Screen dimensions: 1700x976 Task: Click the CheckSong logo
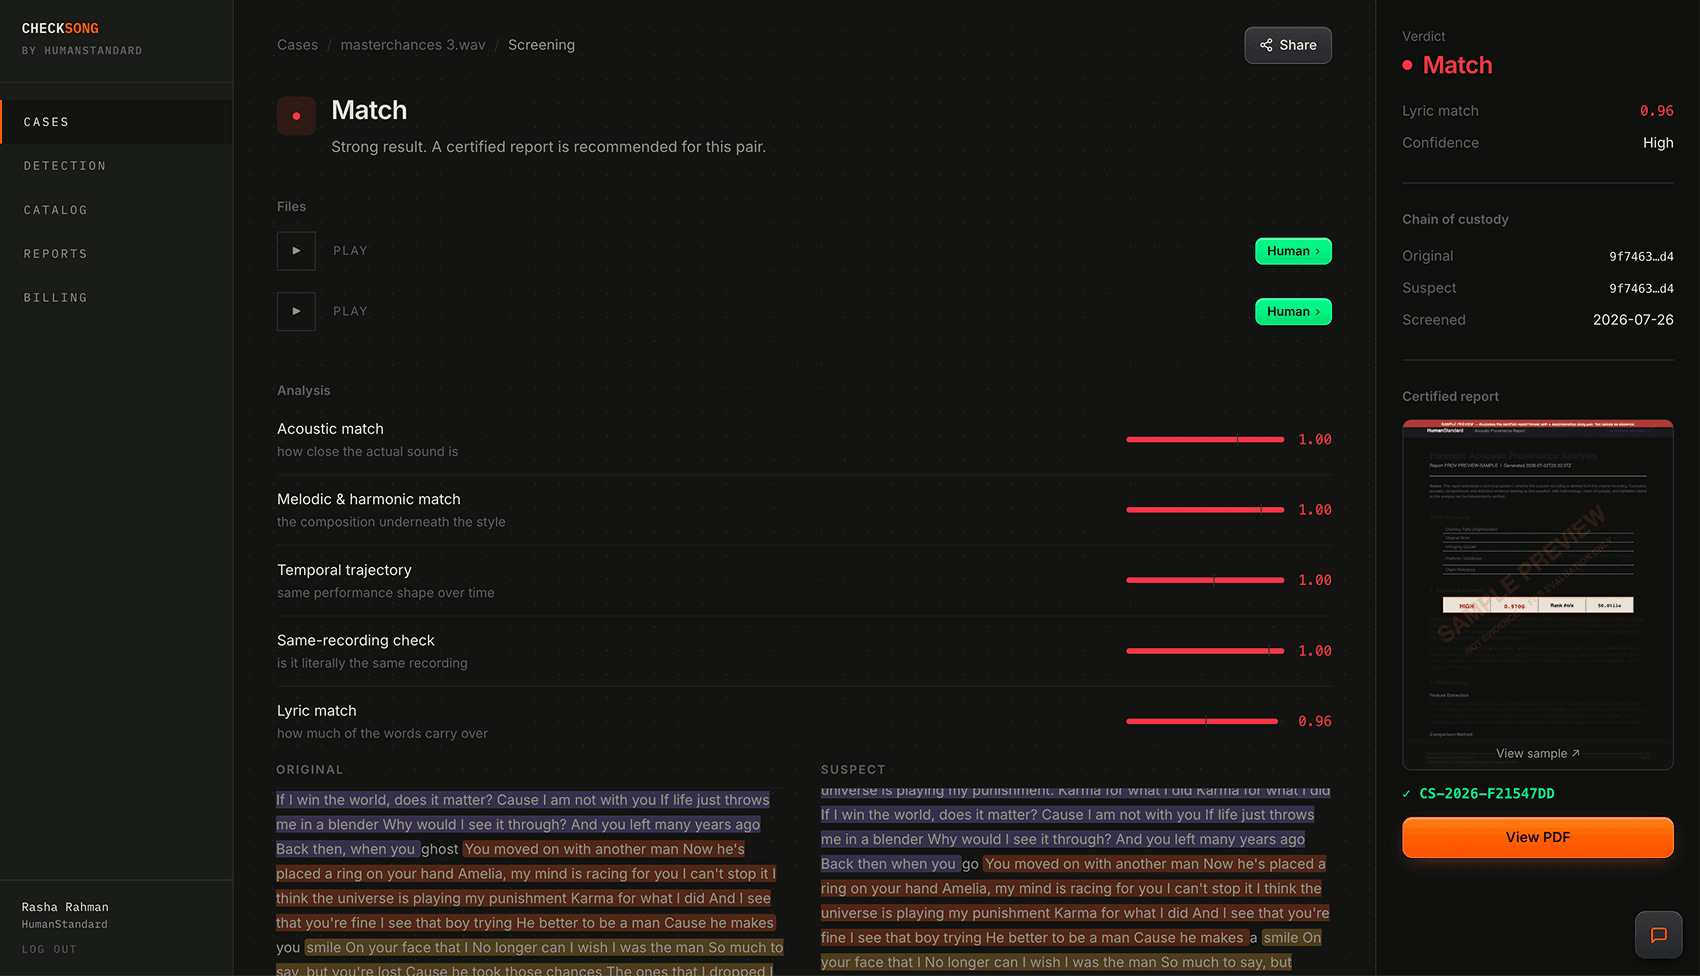tap(60, 28)
